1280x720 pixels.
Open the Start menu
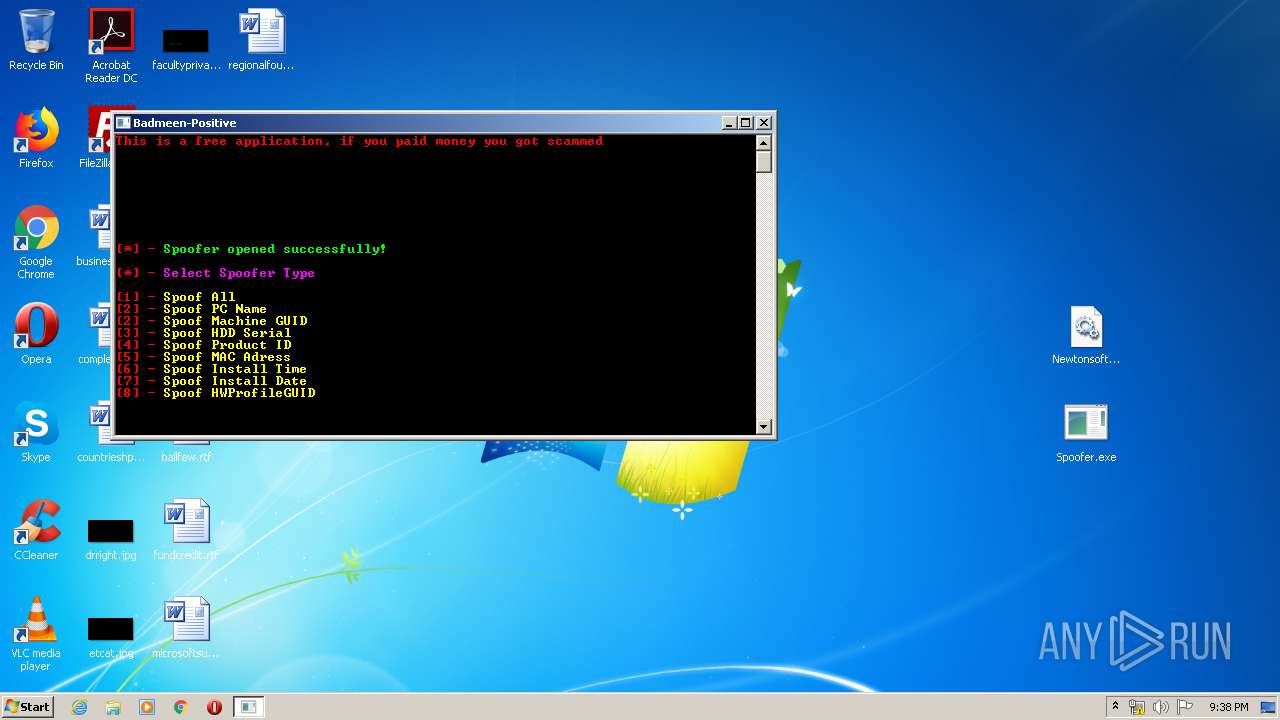point(27,707)
